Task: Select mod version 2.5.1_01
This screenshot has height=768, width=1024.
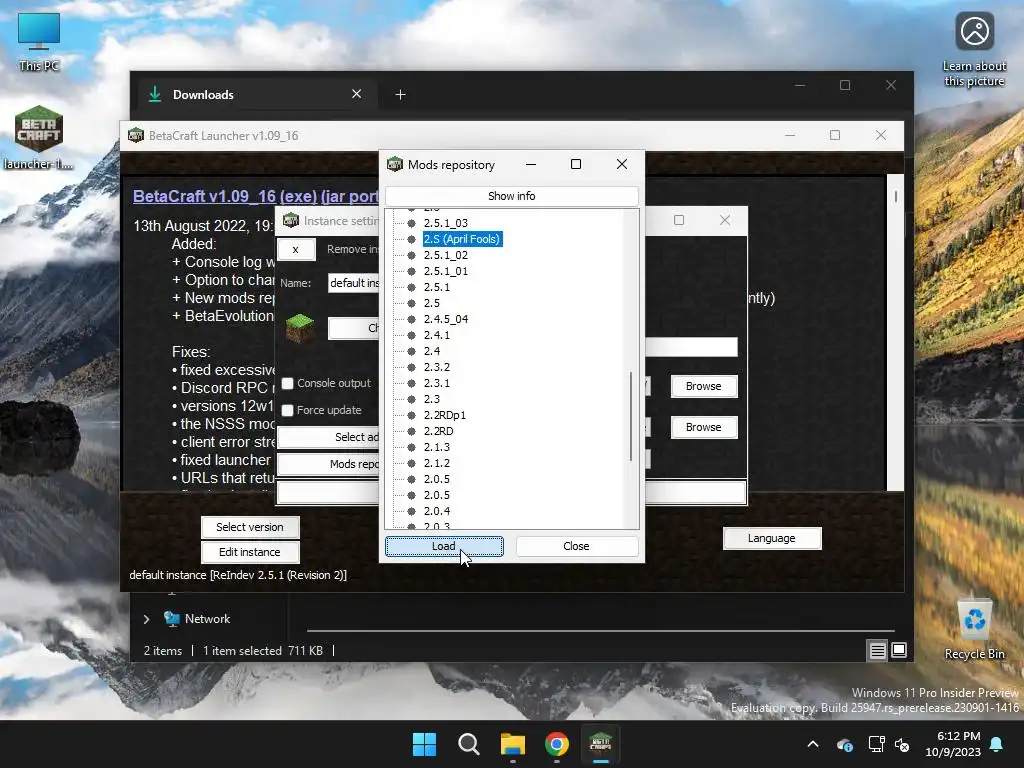Action: point(445,271)
